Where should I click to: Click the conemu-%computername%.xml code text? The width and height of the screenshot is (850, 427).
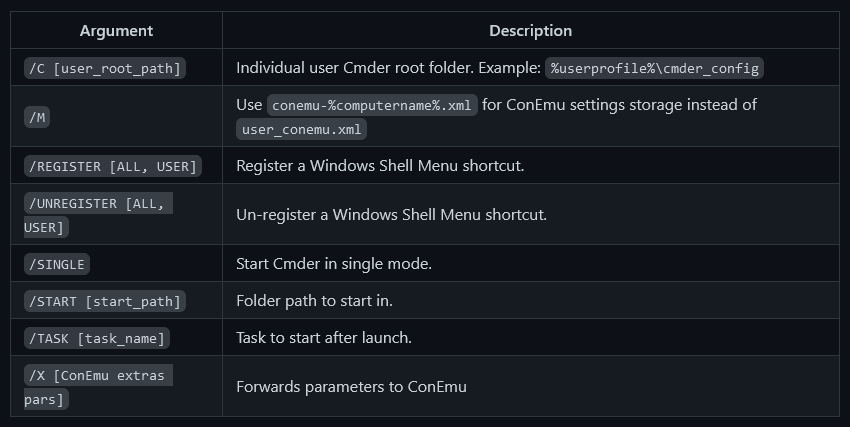click(372, 105)
